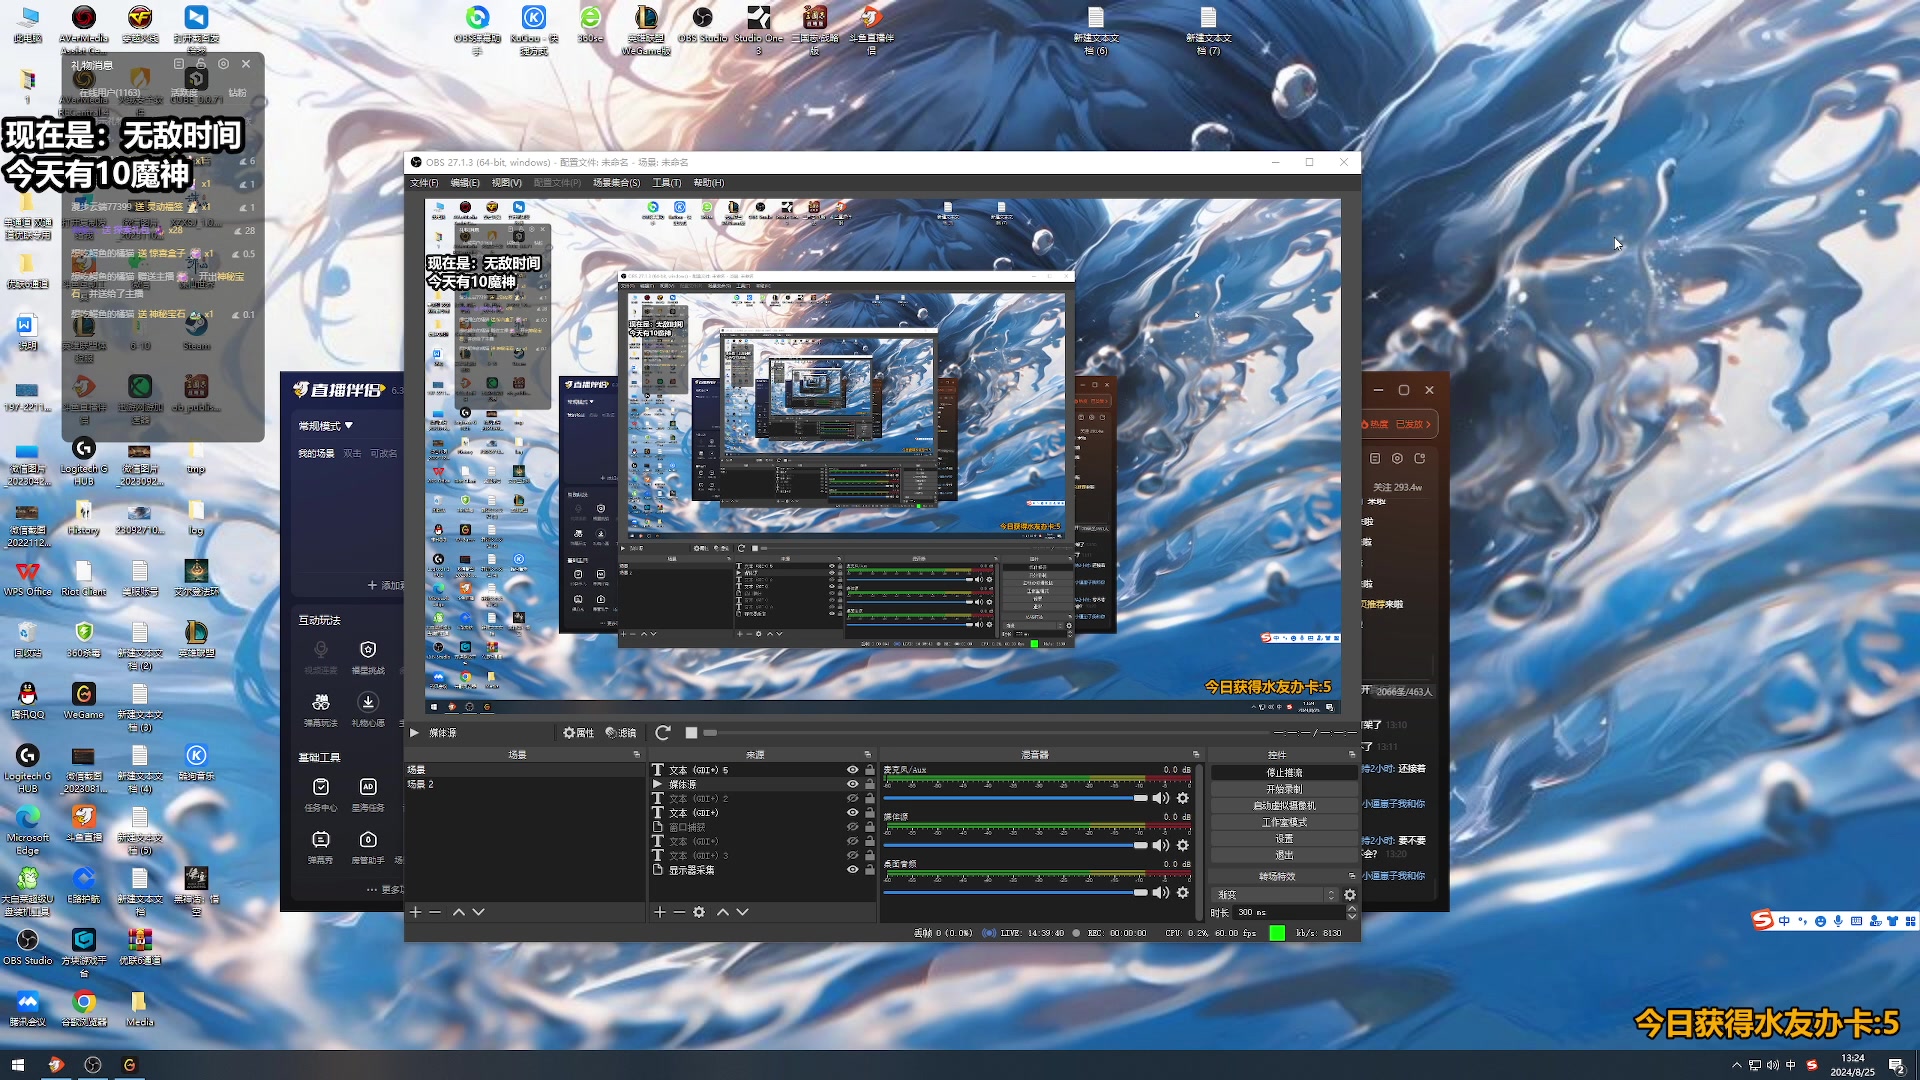Show the 文本 (GDI+) 3 source
The width and height of the screenshot is (1920, 1080).
click(853, 855)
